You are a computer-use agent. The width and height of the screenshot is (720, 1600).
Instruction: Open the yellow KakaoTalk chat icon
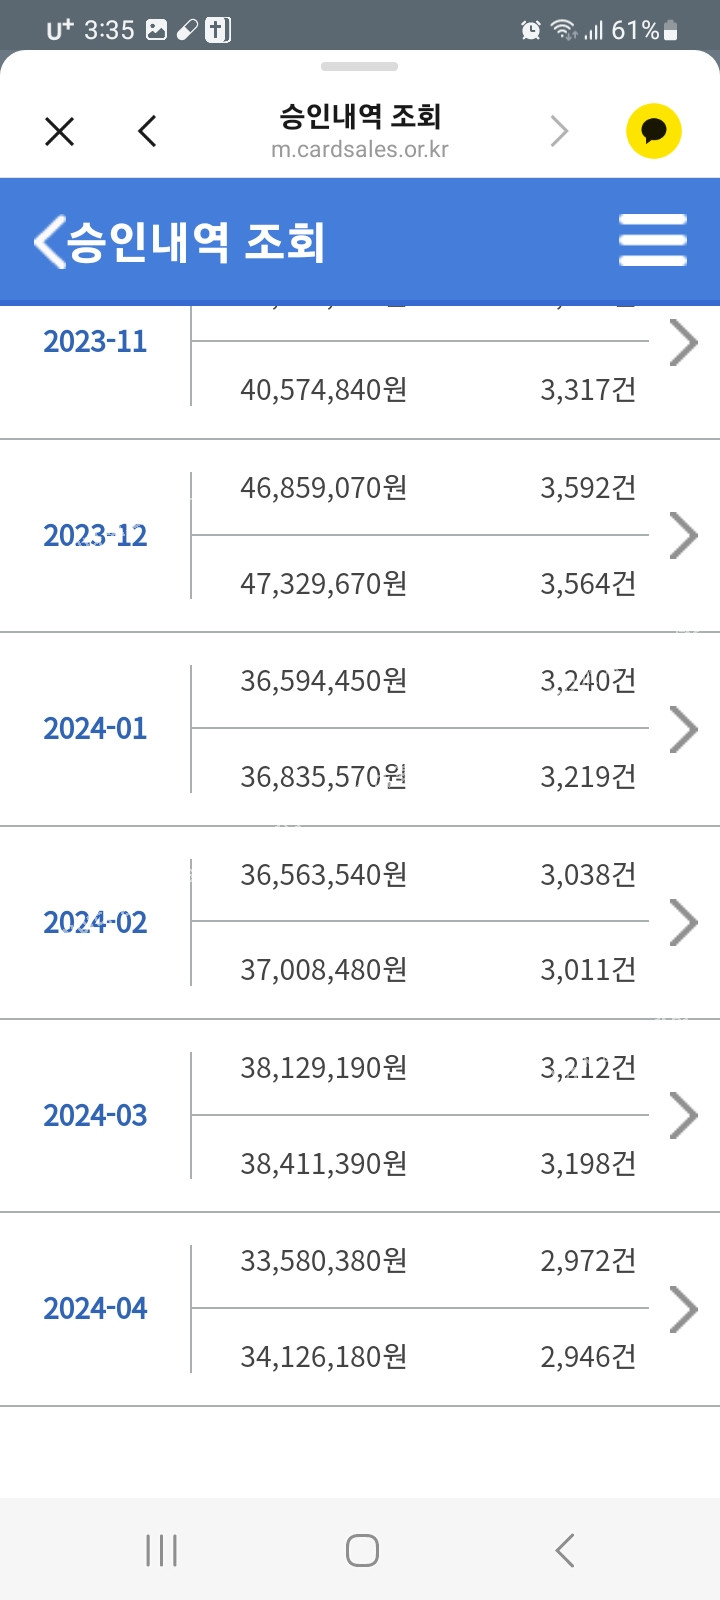[654, 131]
